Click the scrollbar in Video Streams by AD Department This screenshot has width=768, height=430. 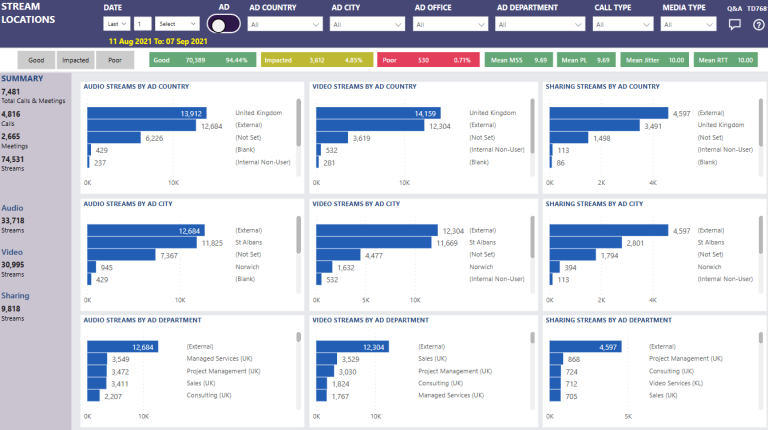point(532,337)
